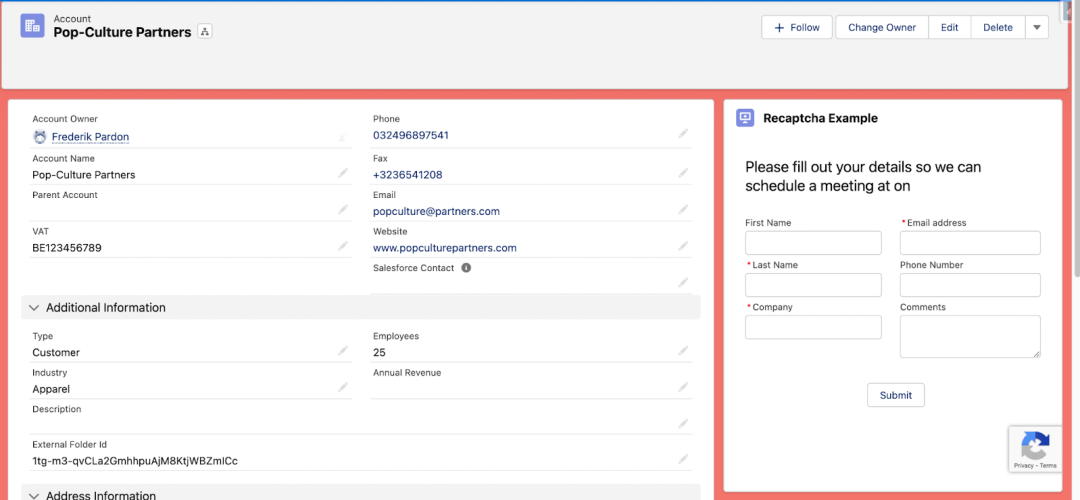The height and width of the screenshot is (500, 1080).
Task: Click the Recaptcha Example flow icon
Action: point(745,118)
